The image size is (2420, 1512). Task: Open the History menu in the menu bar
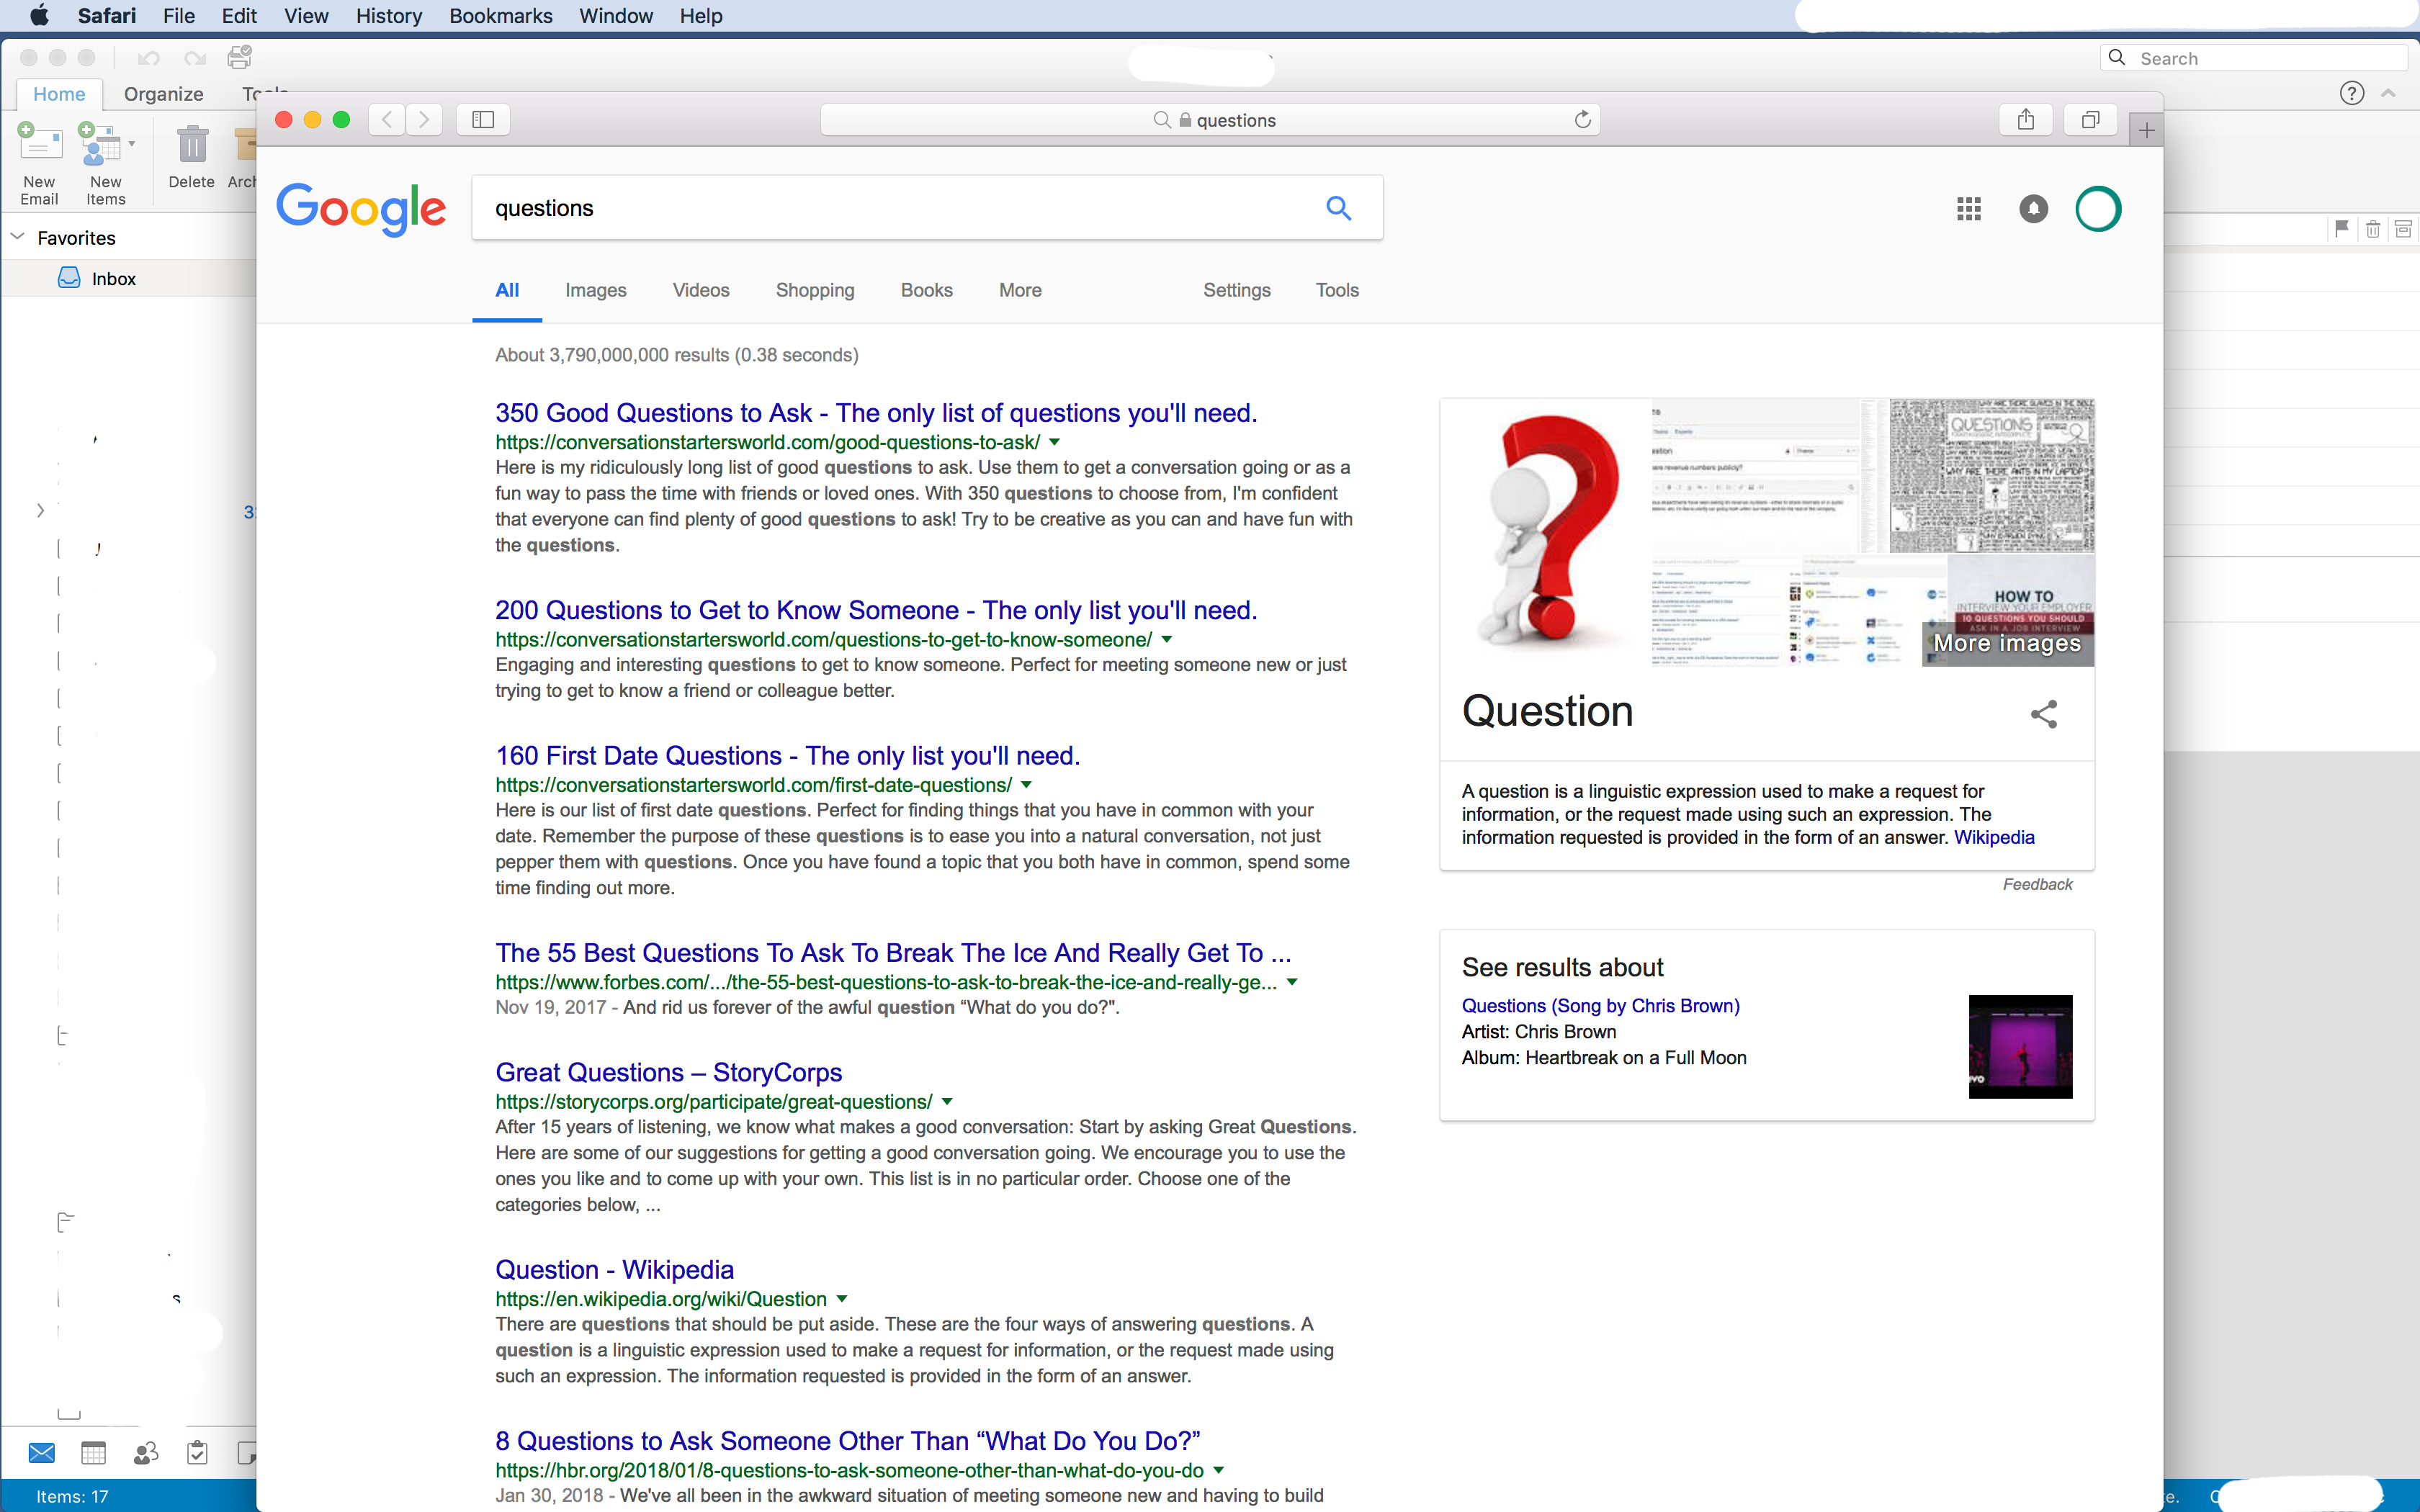pos(388,16)
